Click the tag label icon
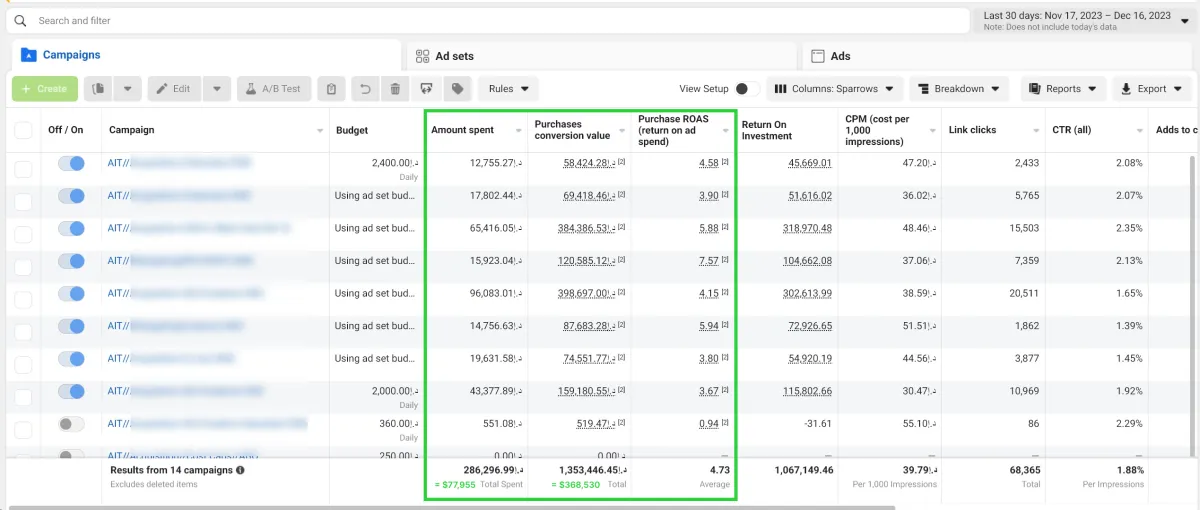1200x510 pixels. point(458,89)
